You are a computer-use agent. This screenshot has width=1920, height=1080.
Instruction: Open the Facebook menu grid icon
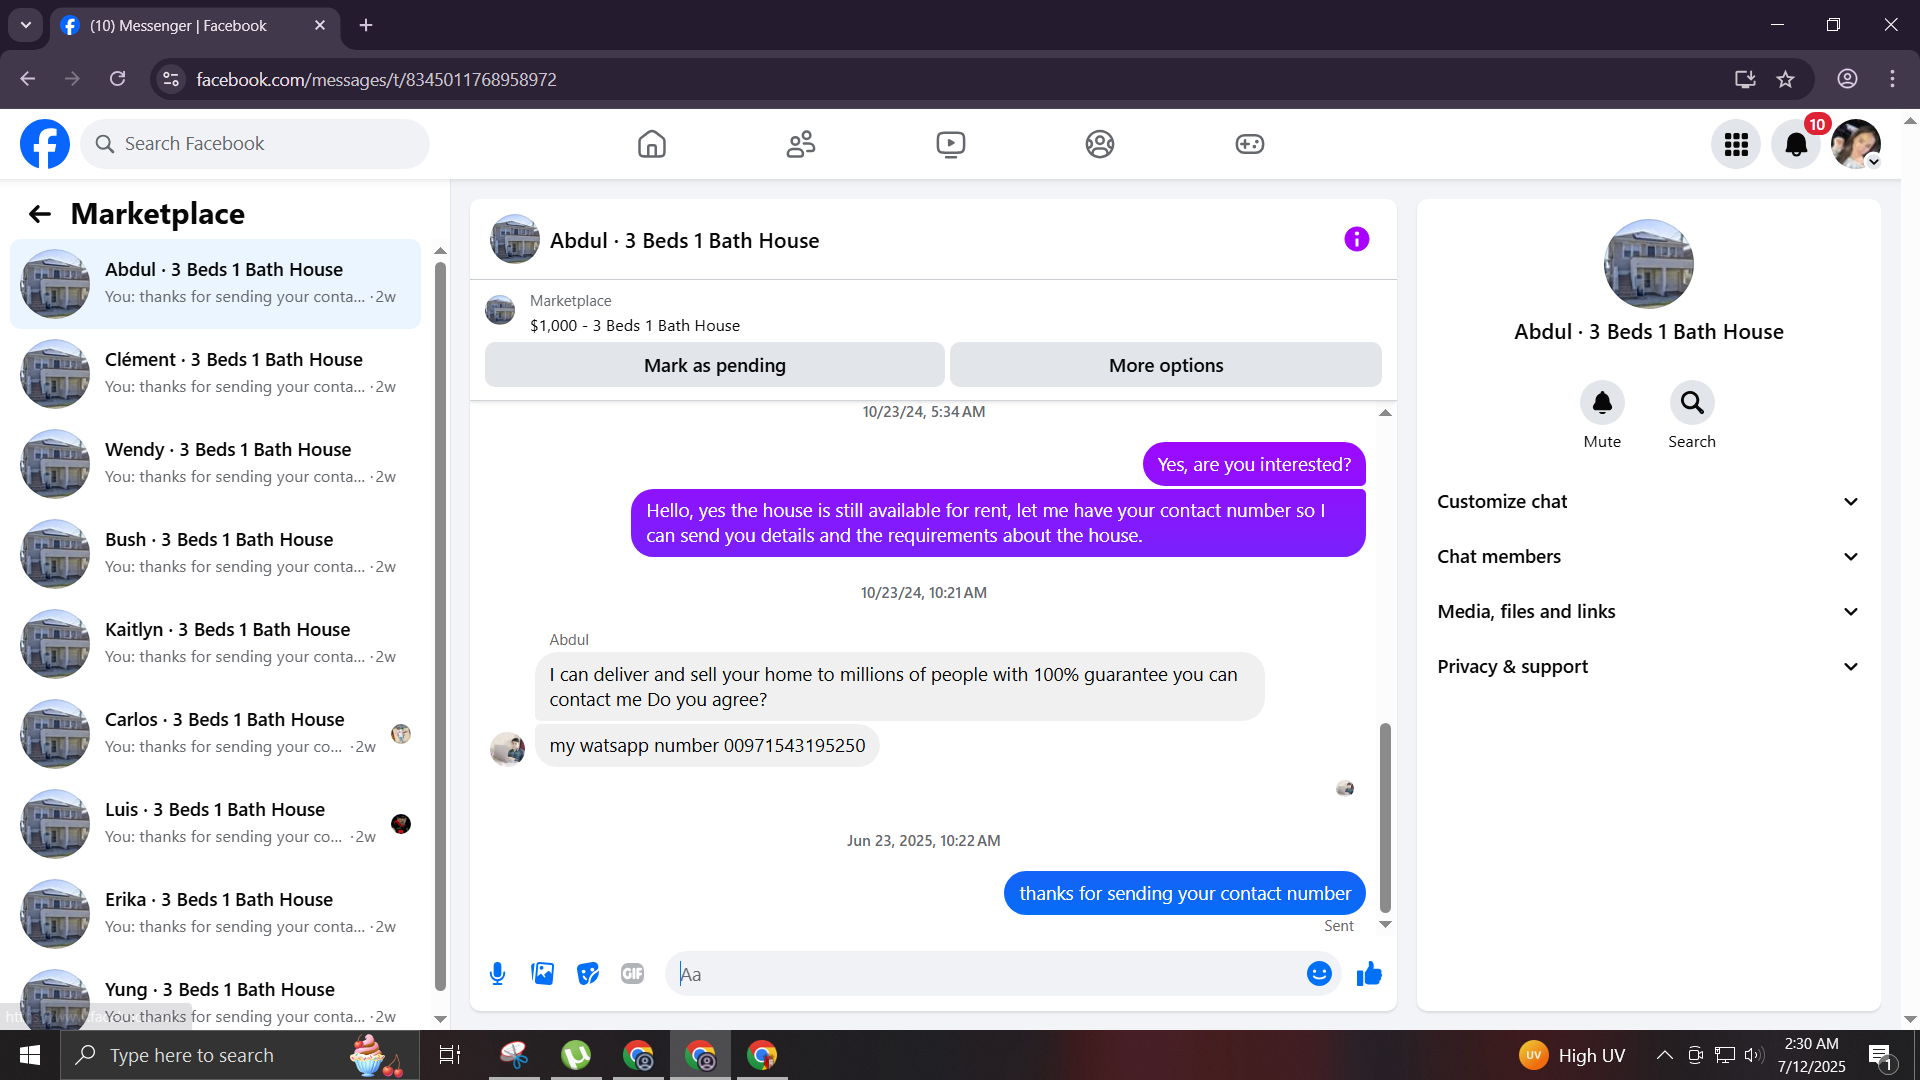pyautogui.click(x=1736, y=144)
